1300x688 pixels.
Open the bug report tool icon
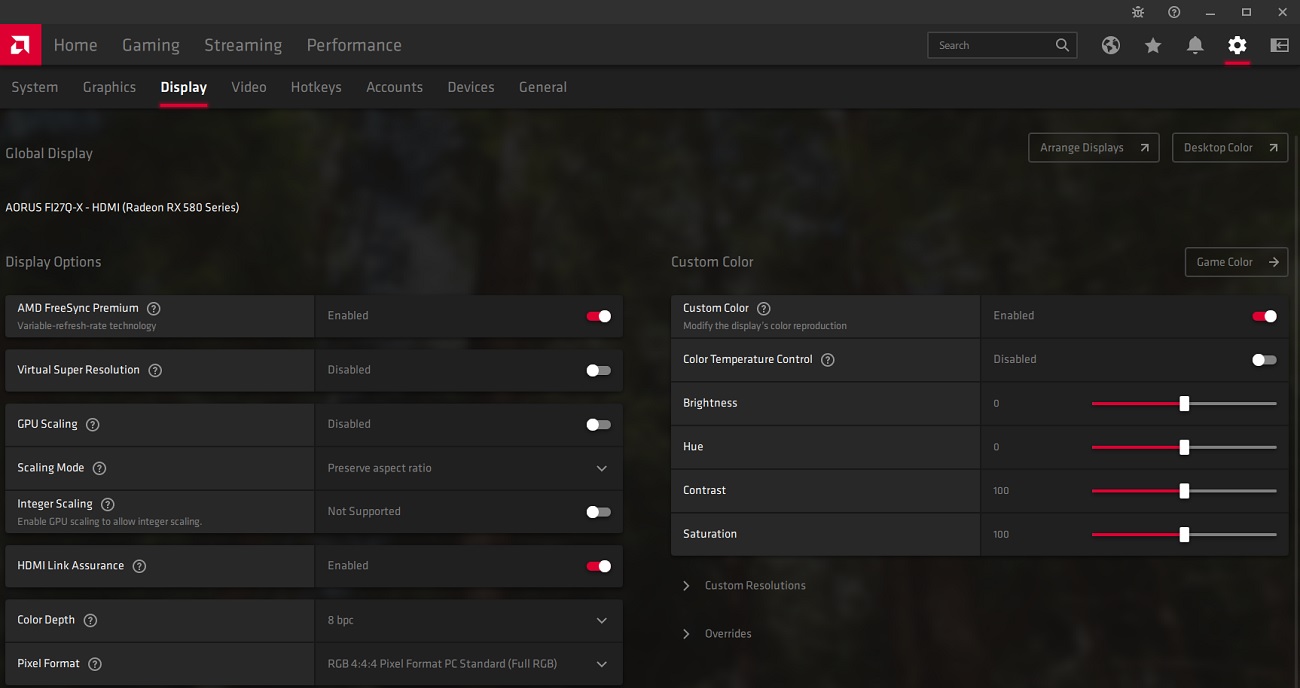[x=1138, y=12]
